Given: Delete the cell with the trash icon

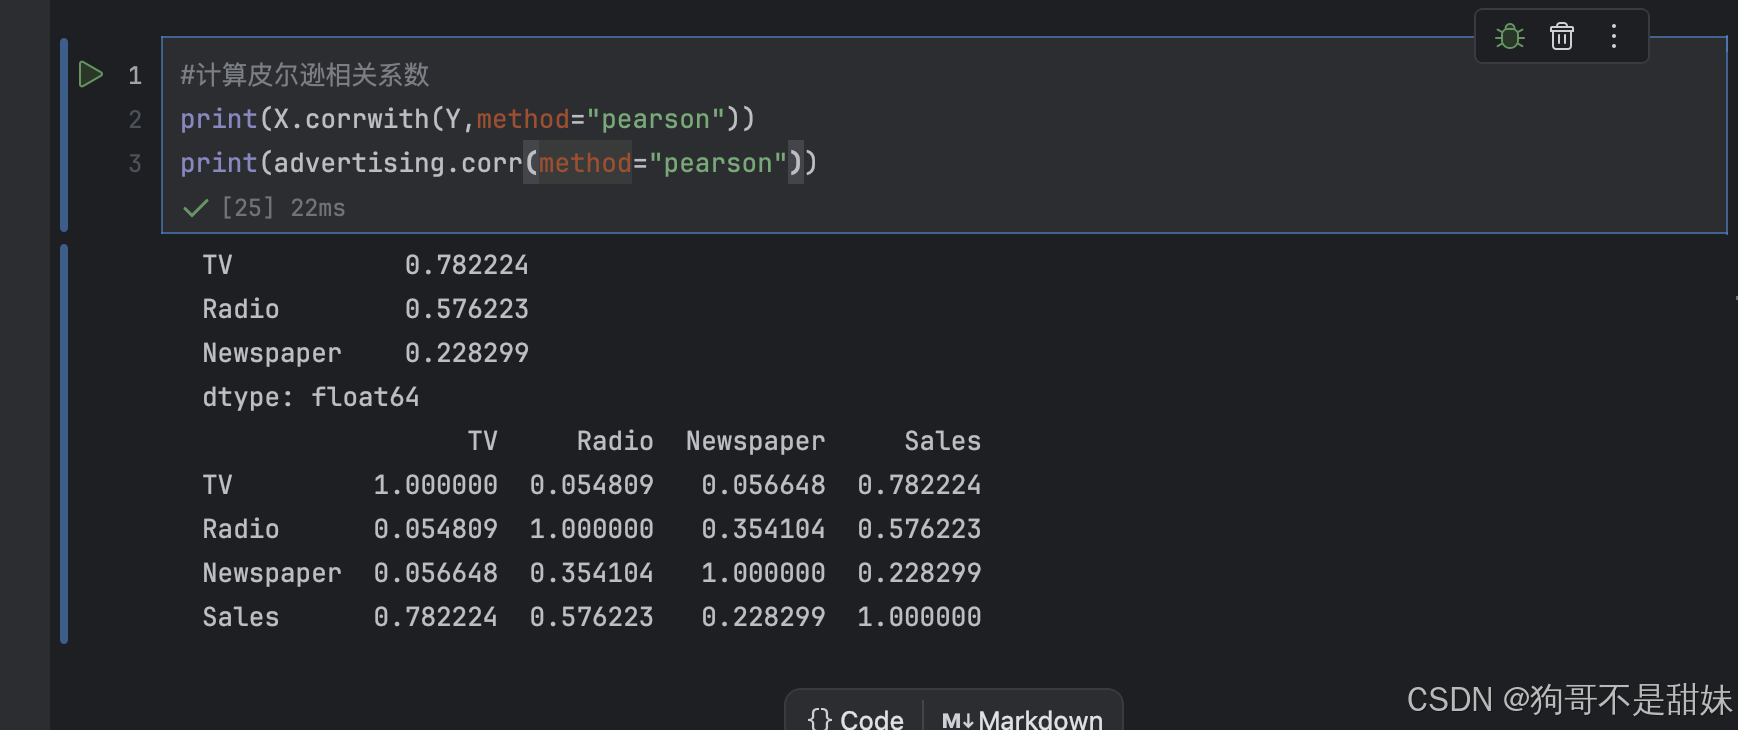Looking at the screenshot, I should 1562,37.
